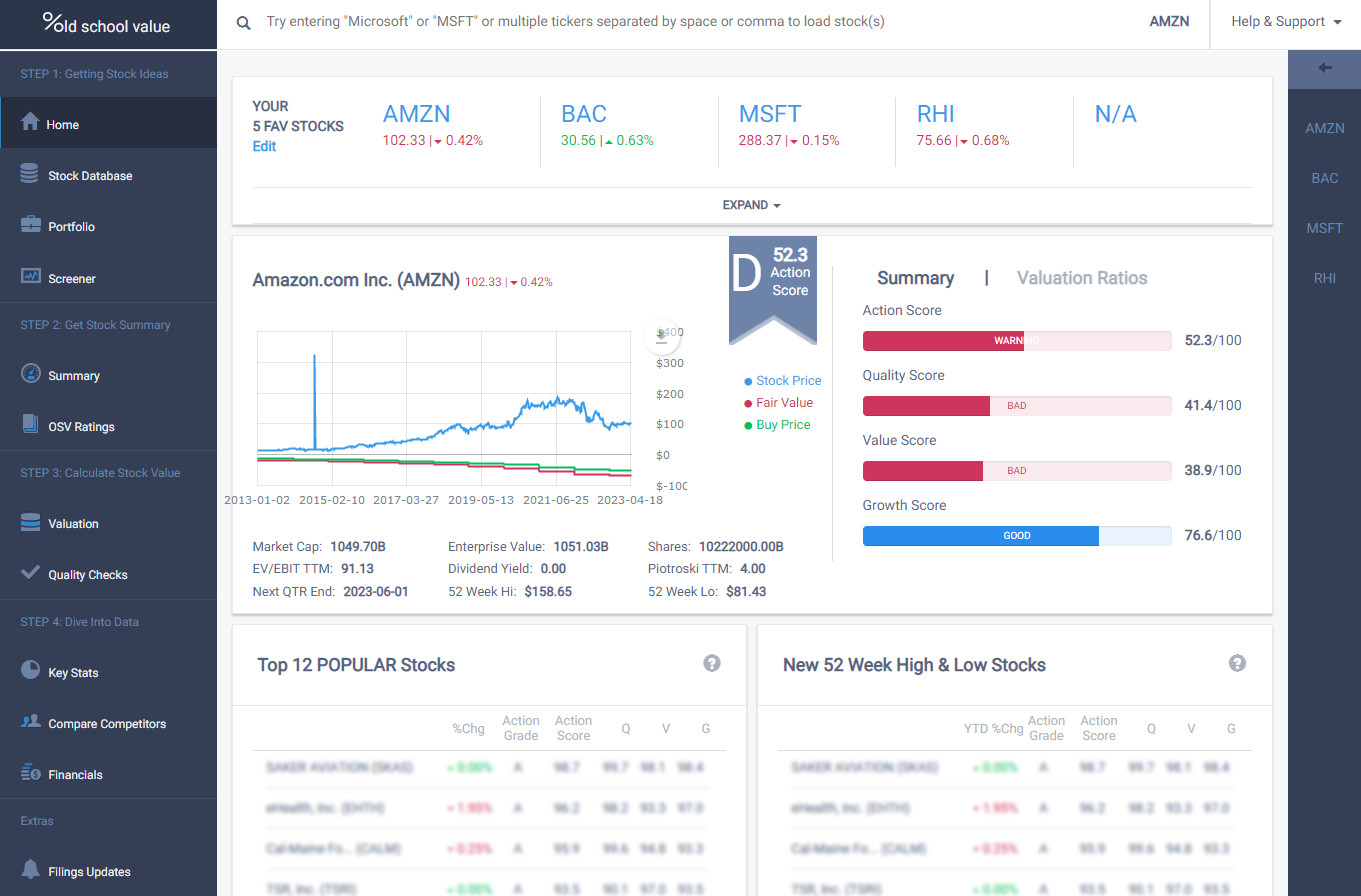Image resolution: width=1361 pixels, height=896 pixels.
Task: Open the Help & Support dropdown
Action: click(x=1286, y=22)
